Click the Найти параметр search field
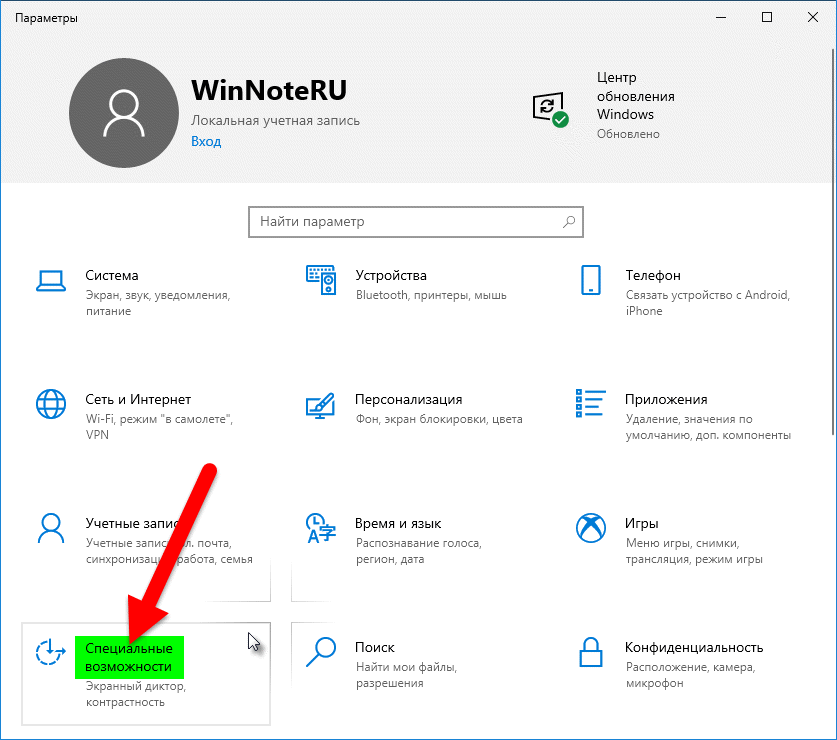This screenshot has height=740, width=837. pyautogui.click(x=405, y=222)
